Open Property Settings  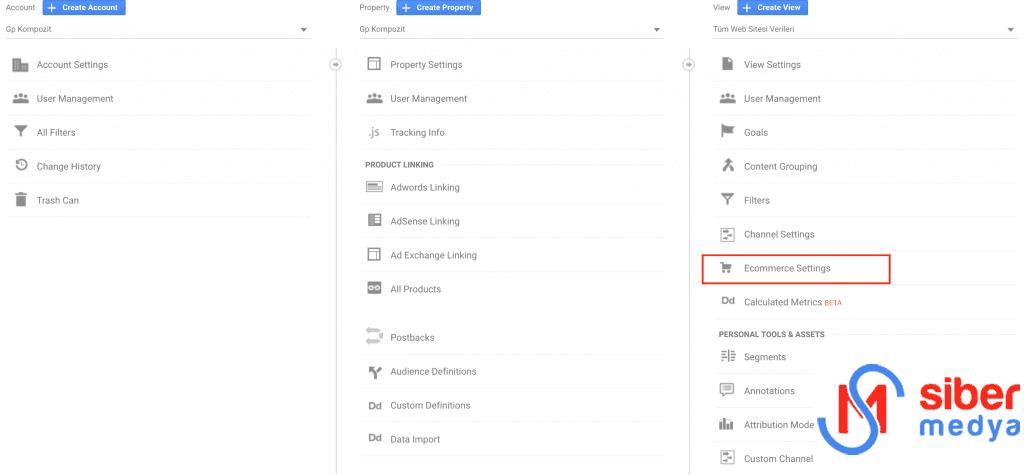point(426,65)
